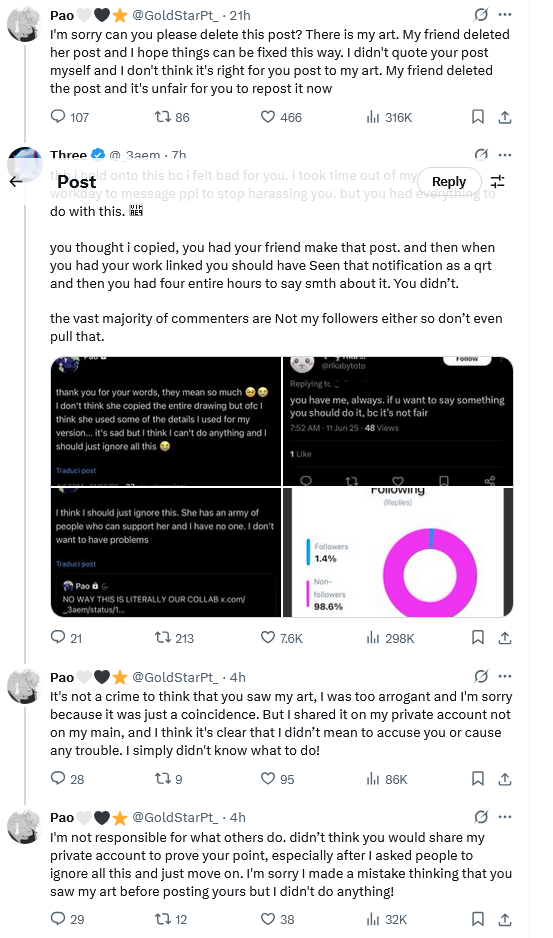The height and width of the screenshot is (938, 553).
Task: Open more options on Pao's 21h post
Action: (505, 14)
